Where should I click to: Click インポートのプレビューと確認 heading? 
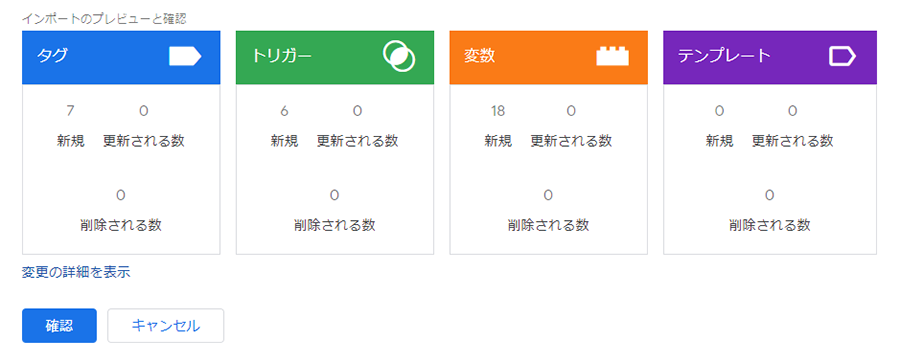[x=104, y=18]
